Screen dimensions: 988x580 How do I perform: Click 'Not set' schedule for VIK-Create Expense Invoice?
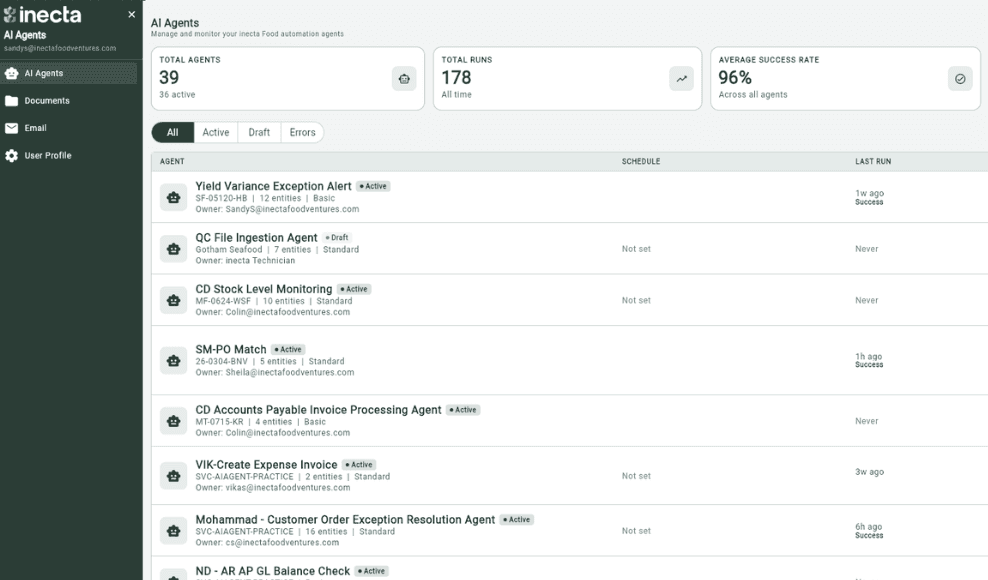[636, 476]
